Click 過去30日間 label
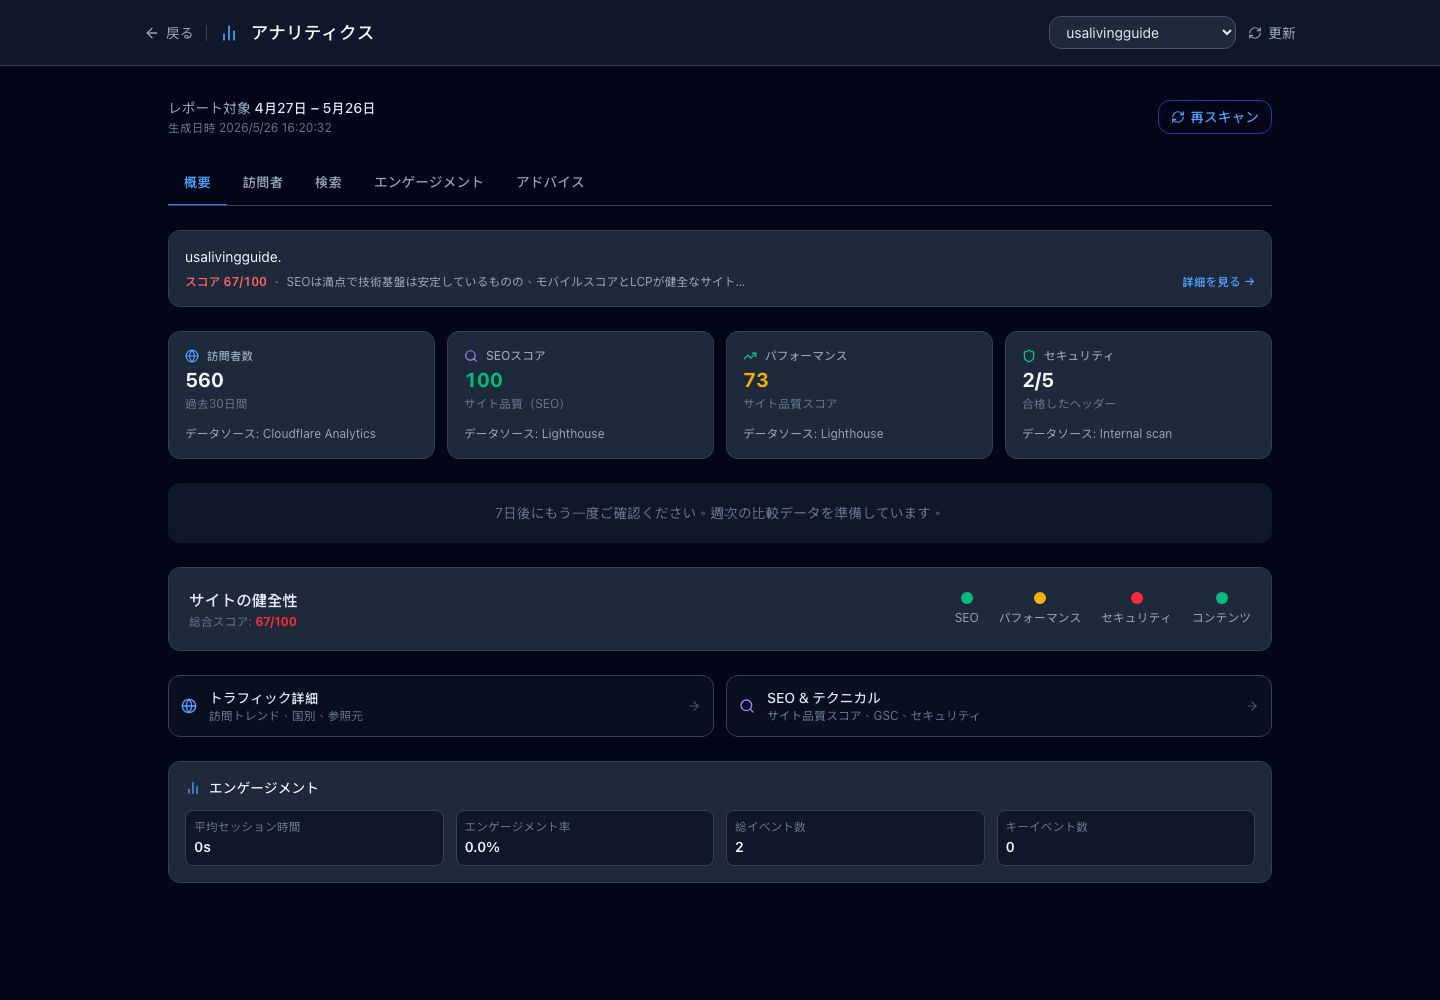1440x1000 pixels. point(216,404)
